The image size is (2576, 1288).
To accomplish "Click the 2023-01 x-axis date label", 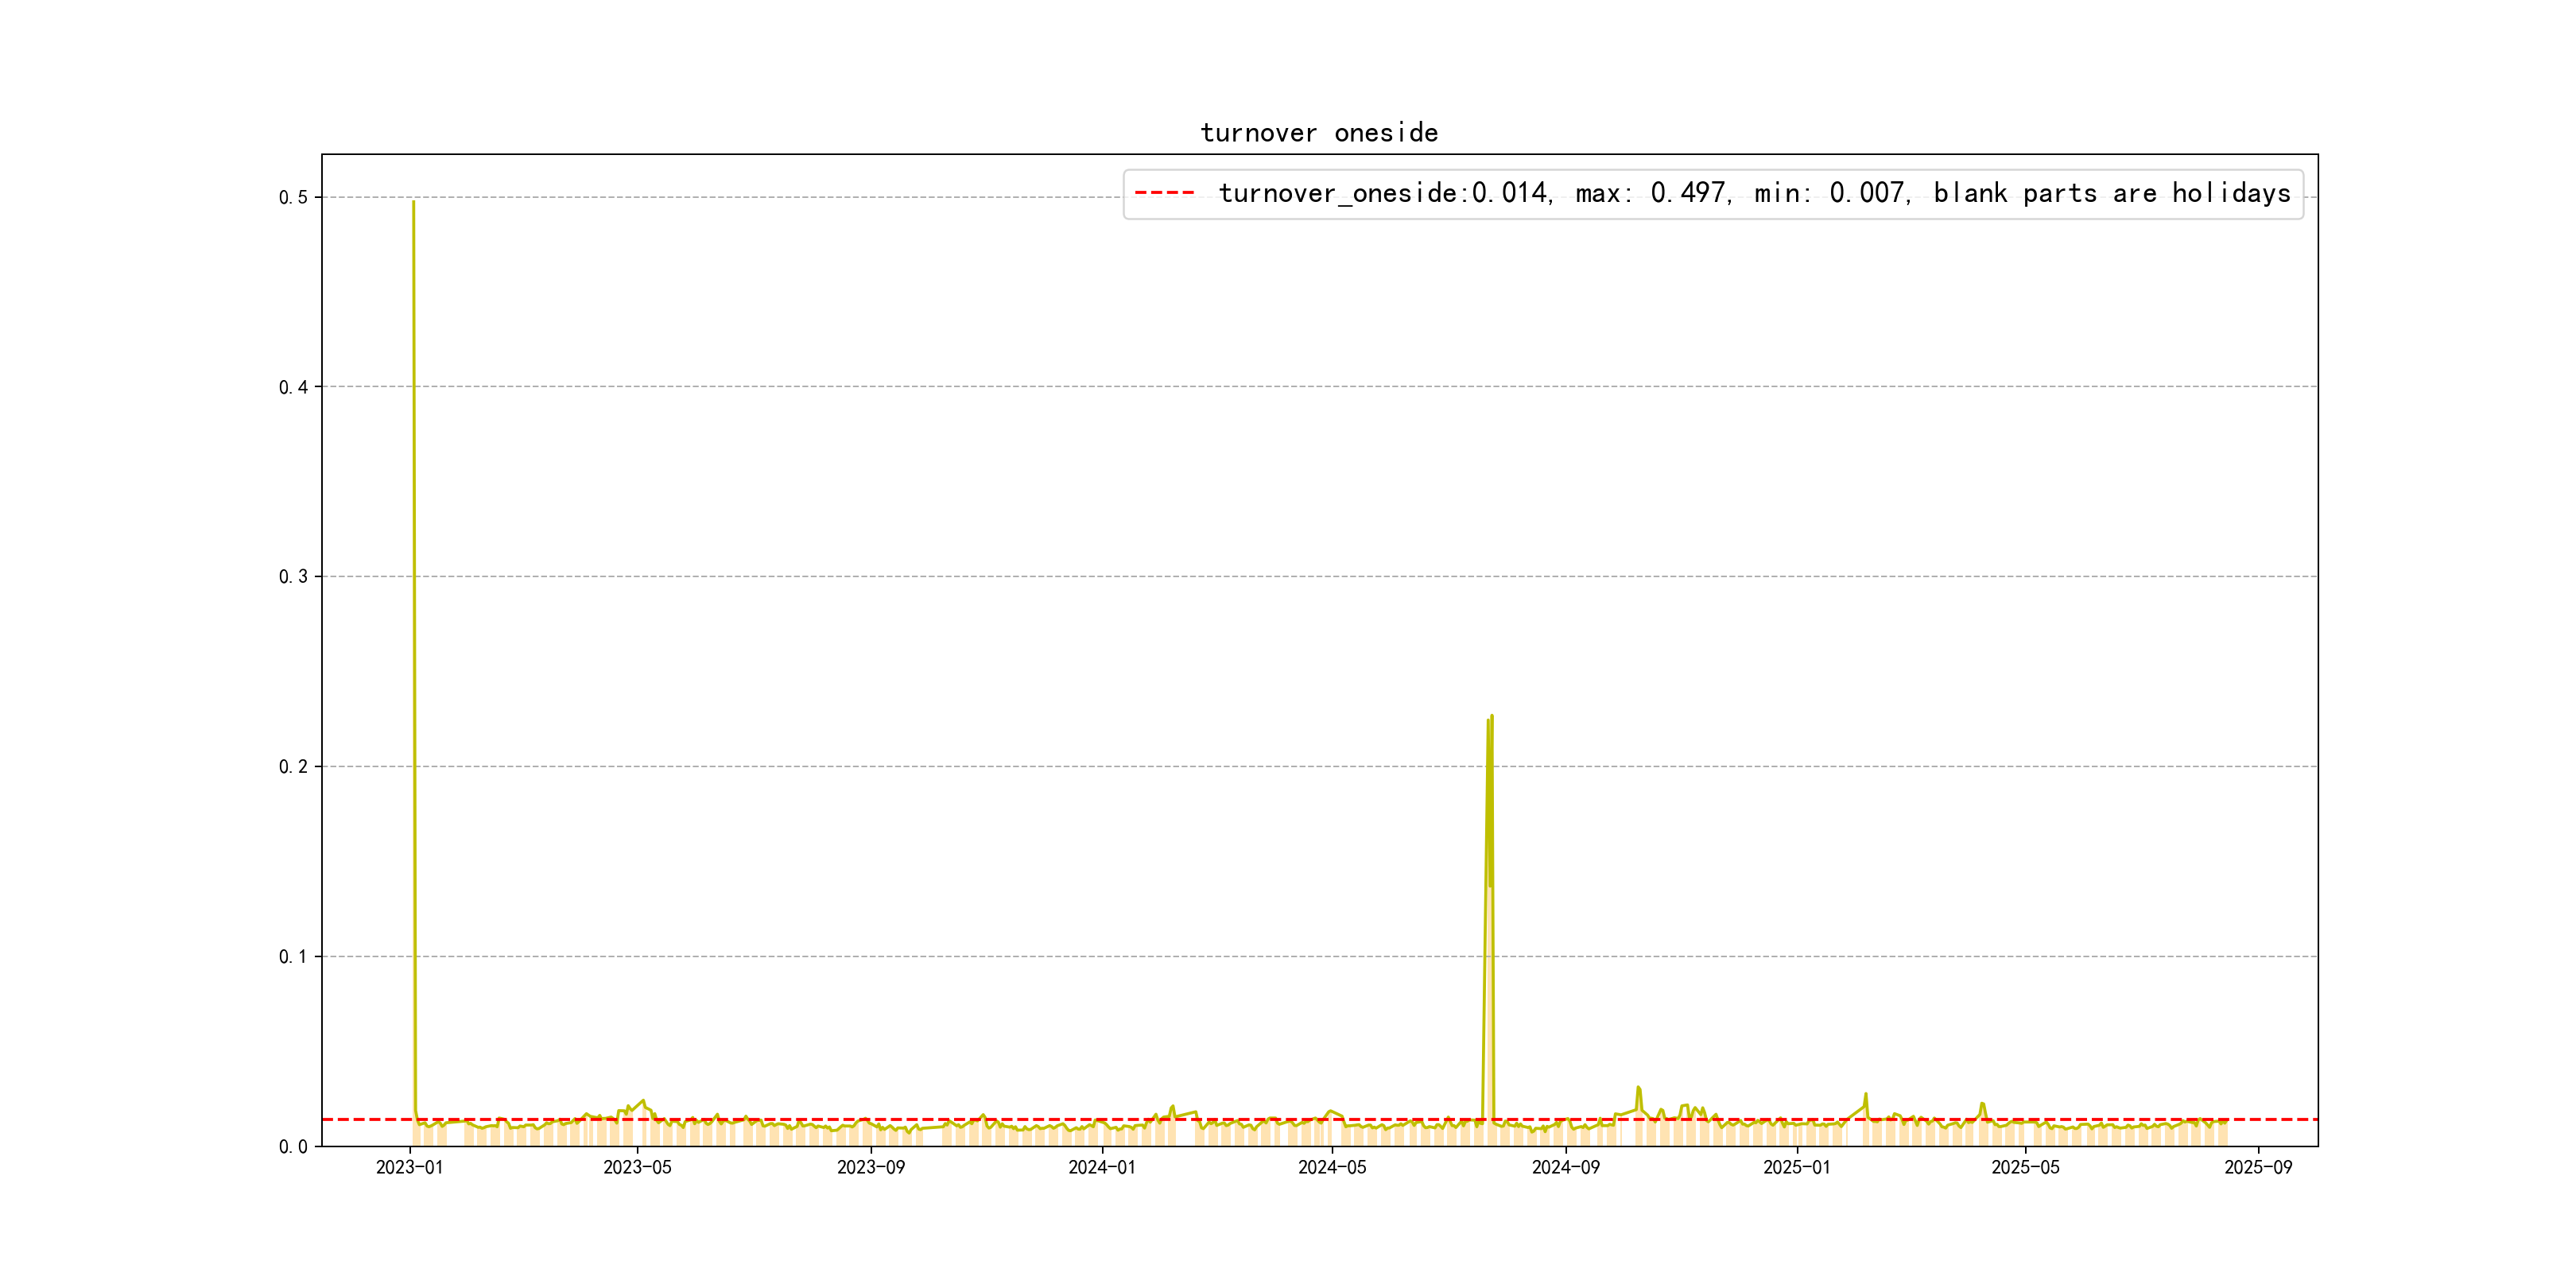I will coord(409,1168).
